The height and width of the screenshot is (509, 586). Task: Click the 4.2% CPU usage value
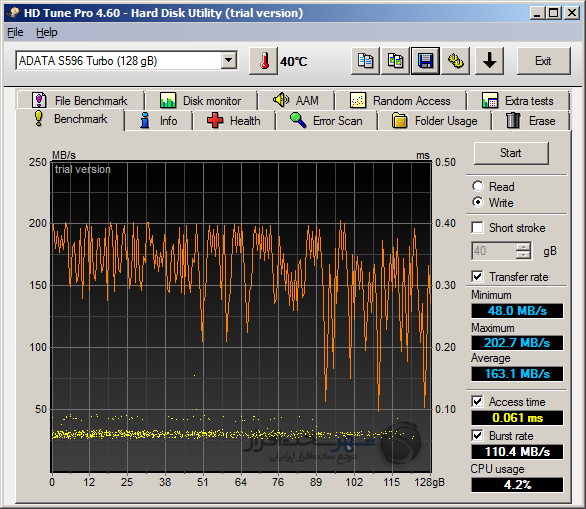[x=517, y=485]
